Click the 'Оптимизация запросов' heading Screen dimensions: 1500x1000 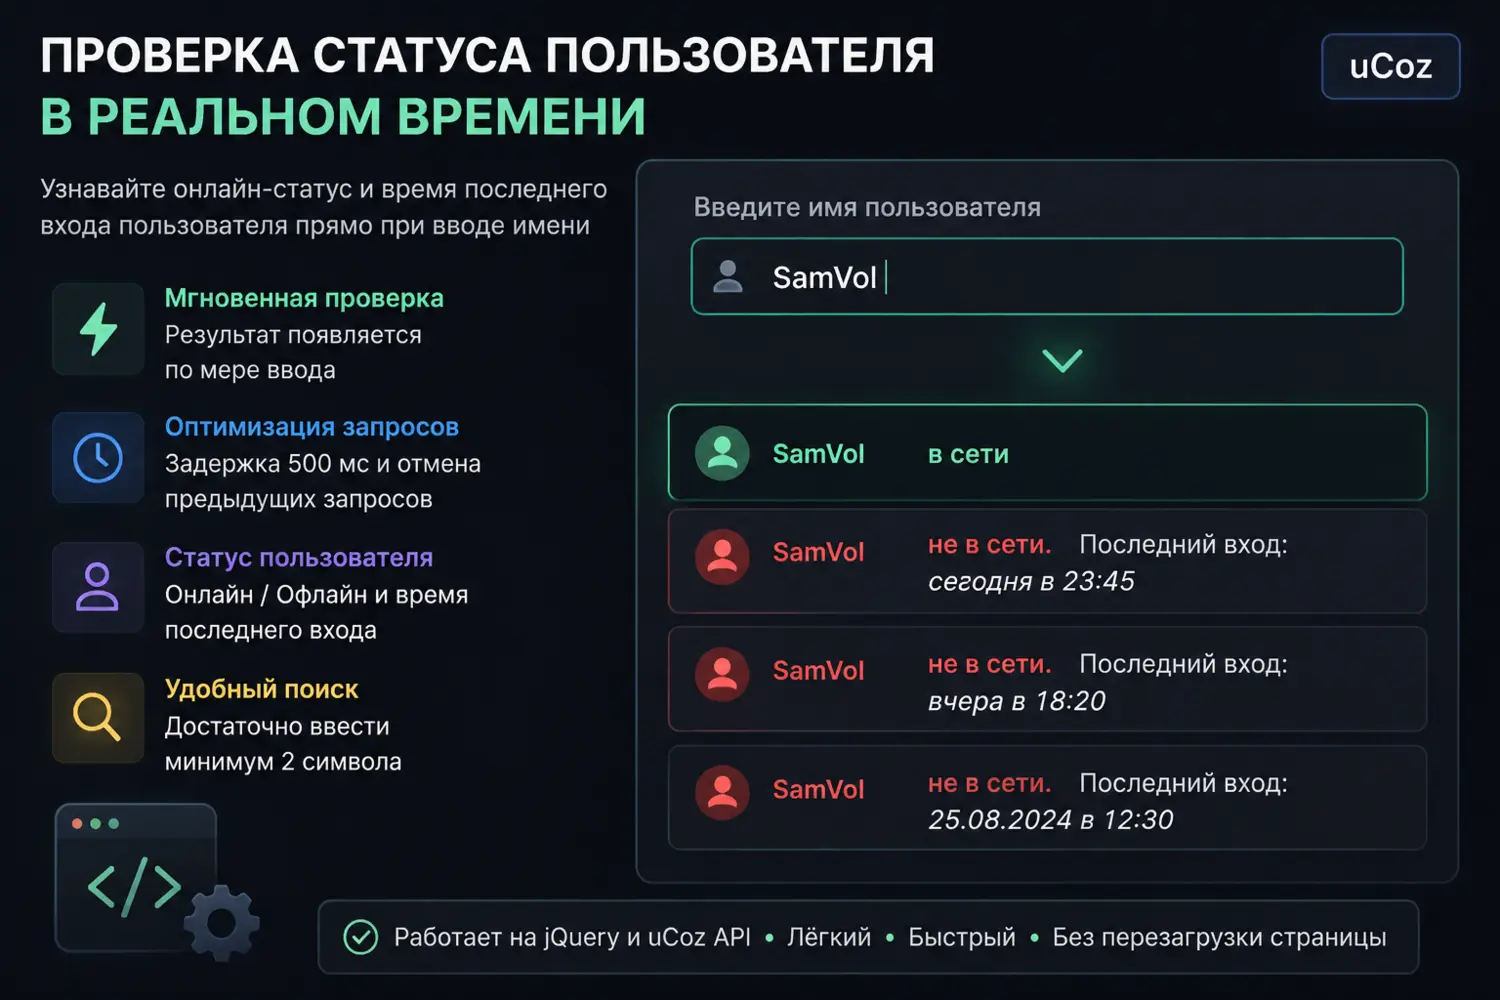(312, 427)
